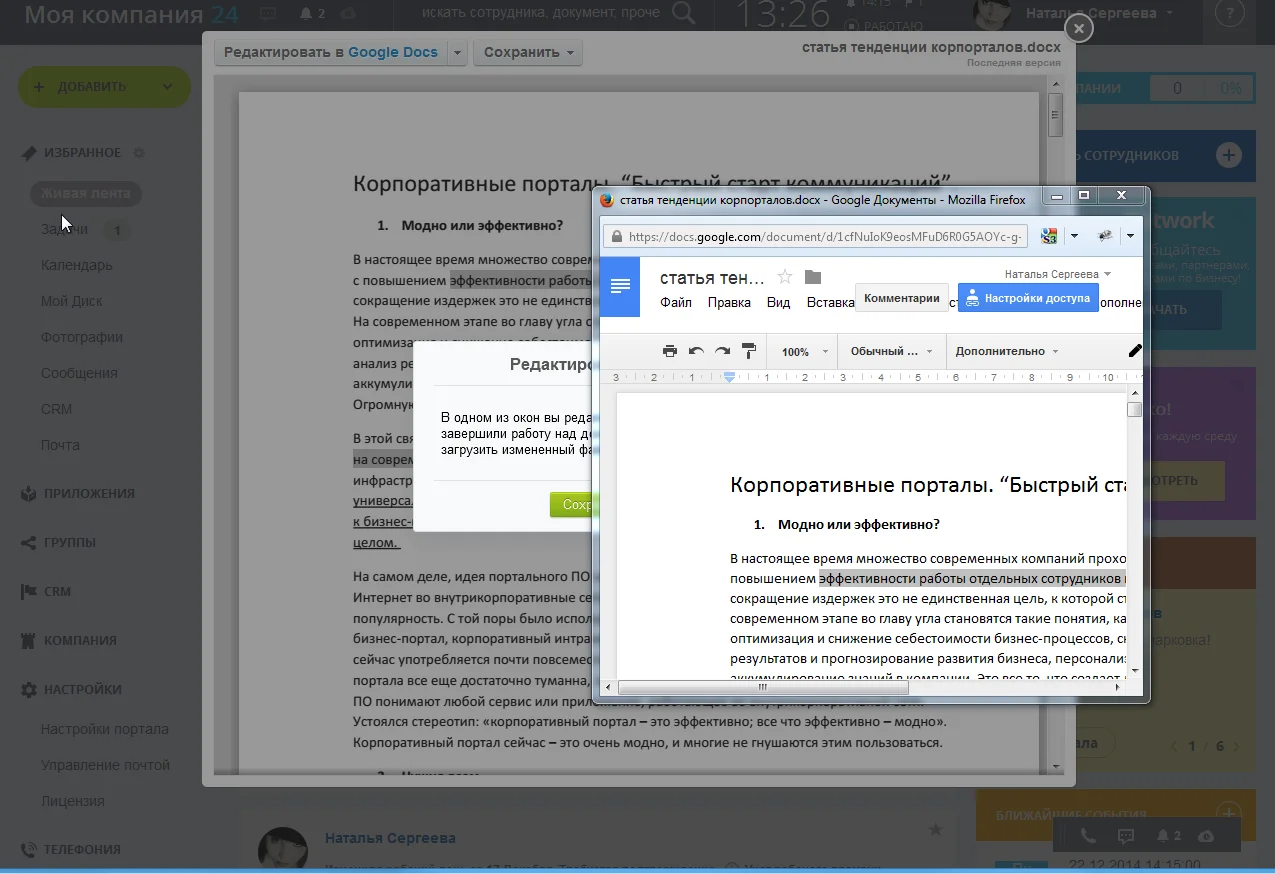Open the Обычный paragraph style dropdown
The image size is (1275, 874).
pos(891,351)
